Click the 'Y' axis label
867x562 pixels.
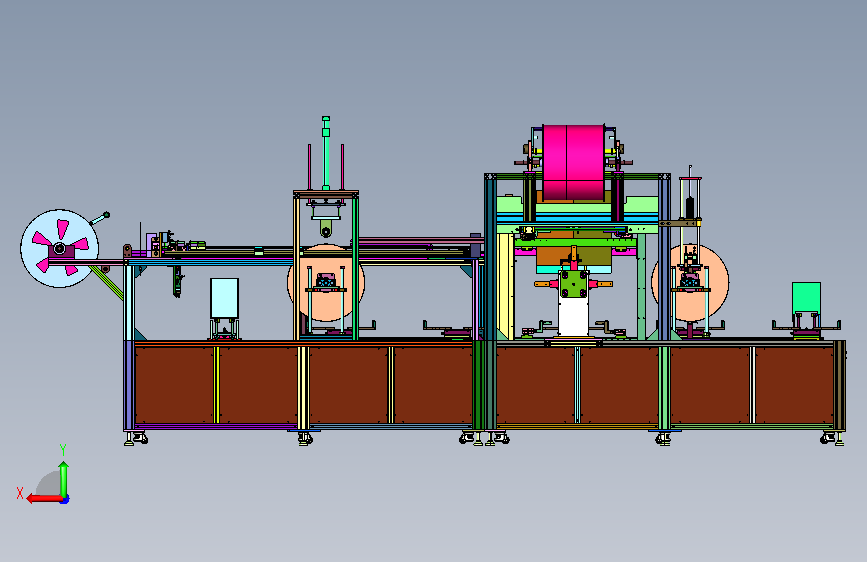(63, 450)
